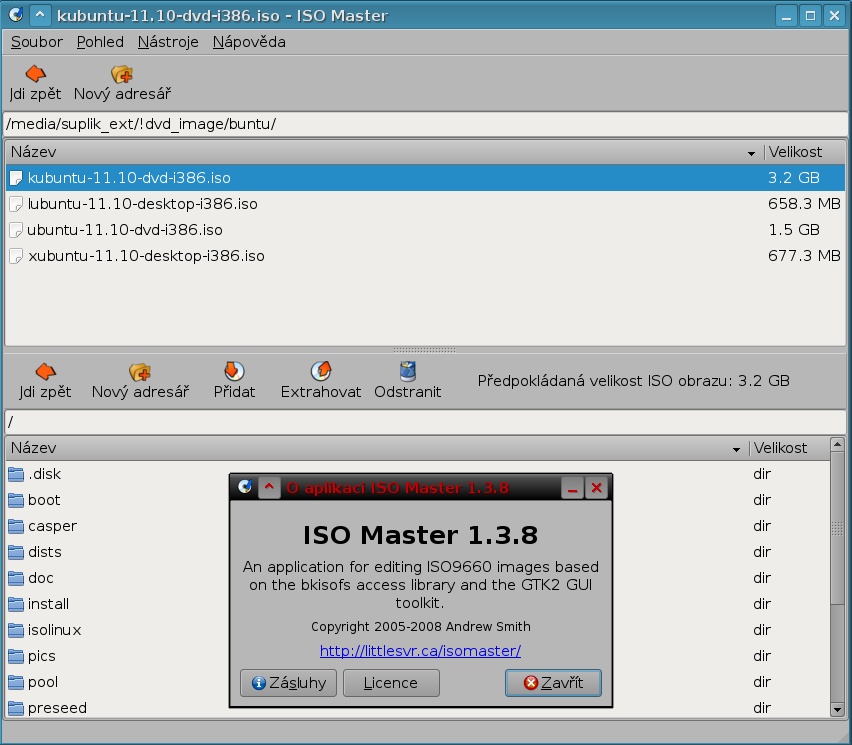The width and height of the screenshot is (852, 745).
Task: Click the scrollbar up arrow in ISO list
Action: (x=837, y=445)
